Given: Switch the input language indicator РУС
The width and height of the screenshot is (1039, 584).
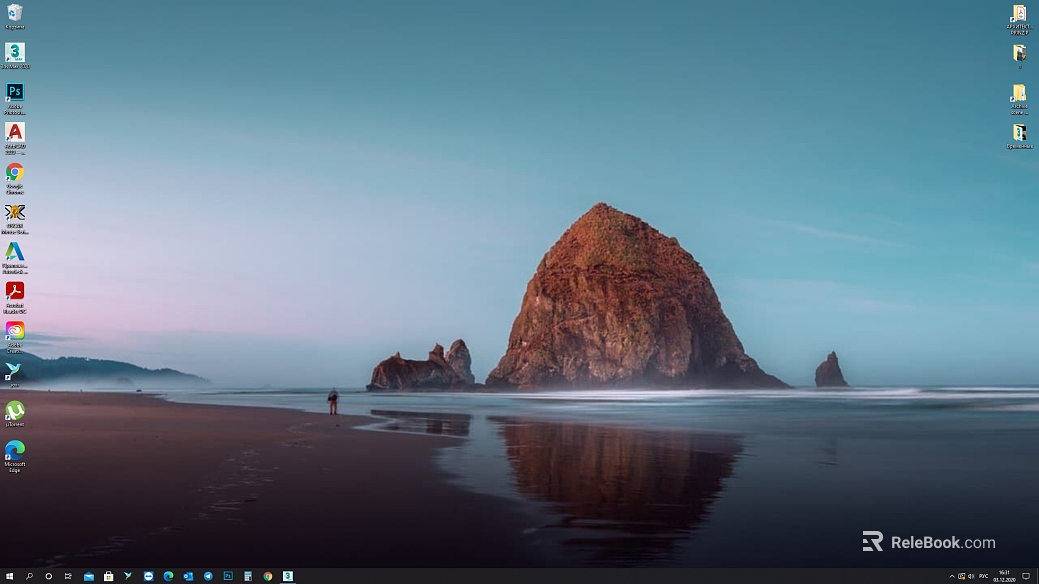Looking at the screenshot, I should (x=983, y=576).
